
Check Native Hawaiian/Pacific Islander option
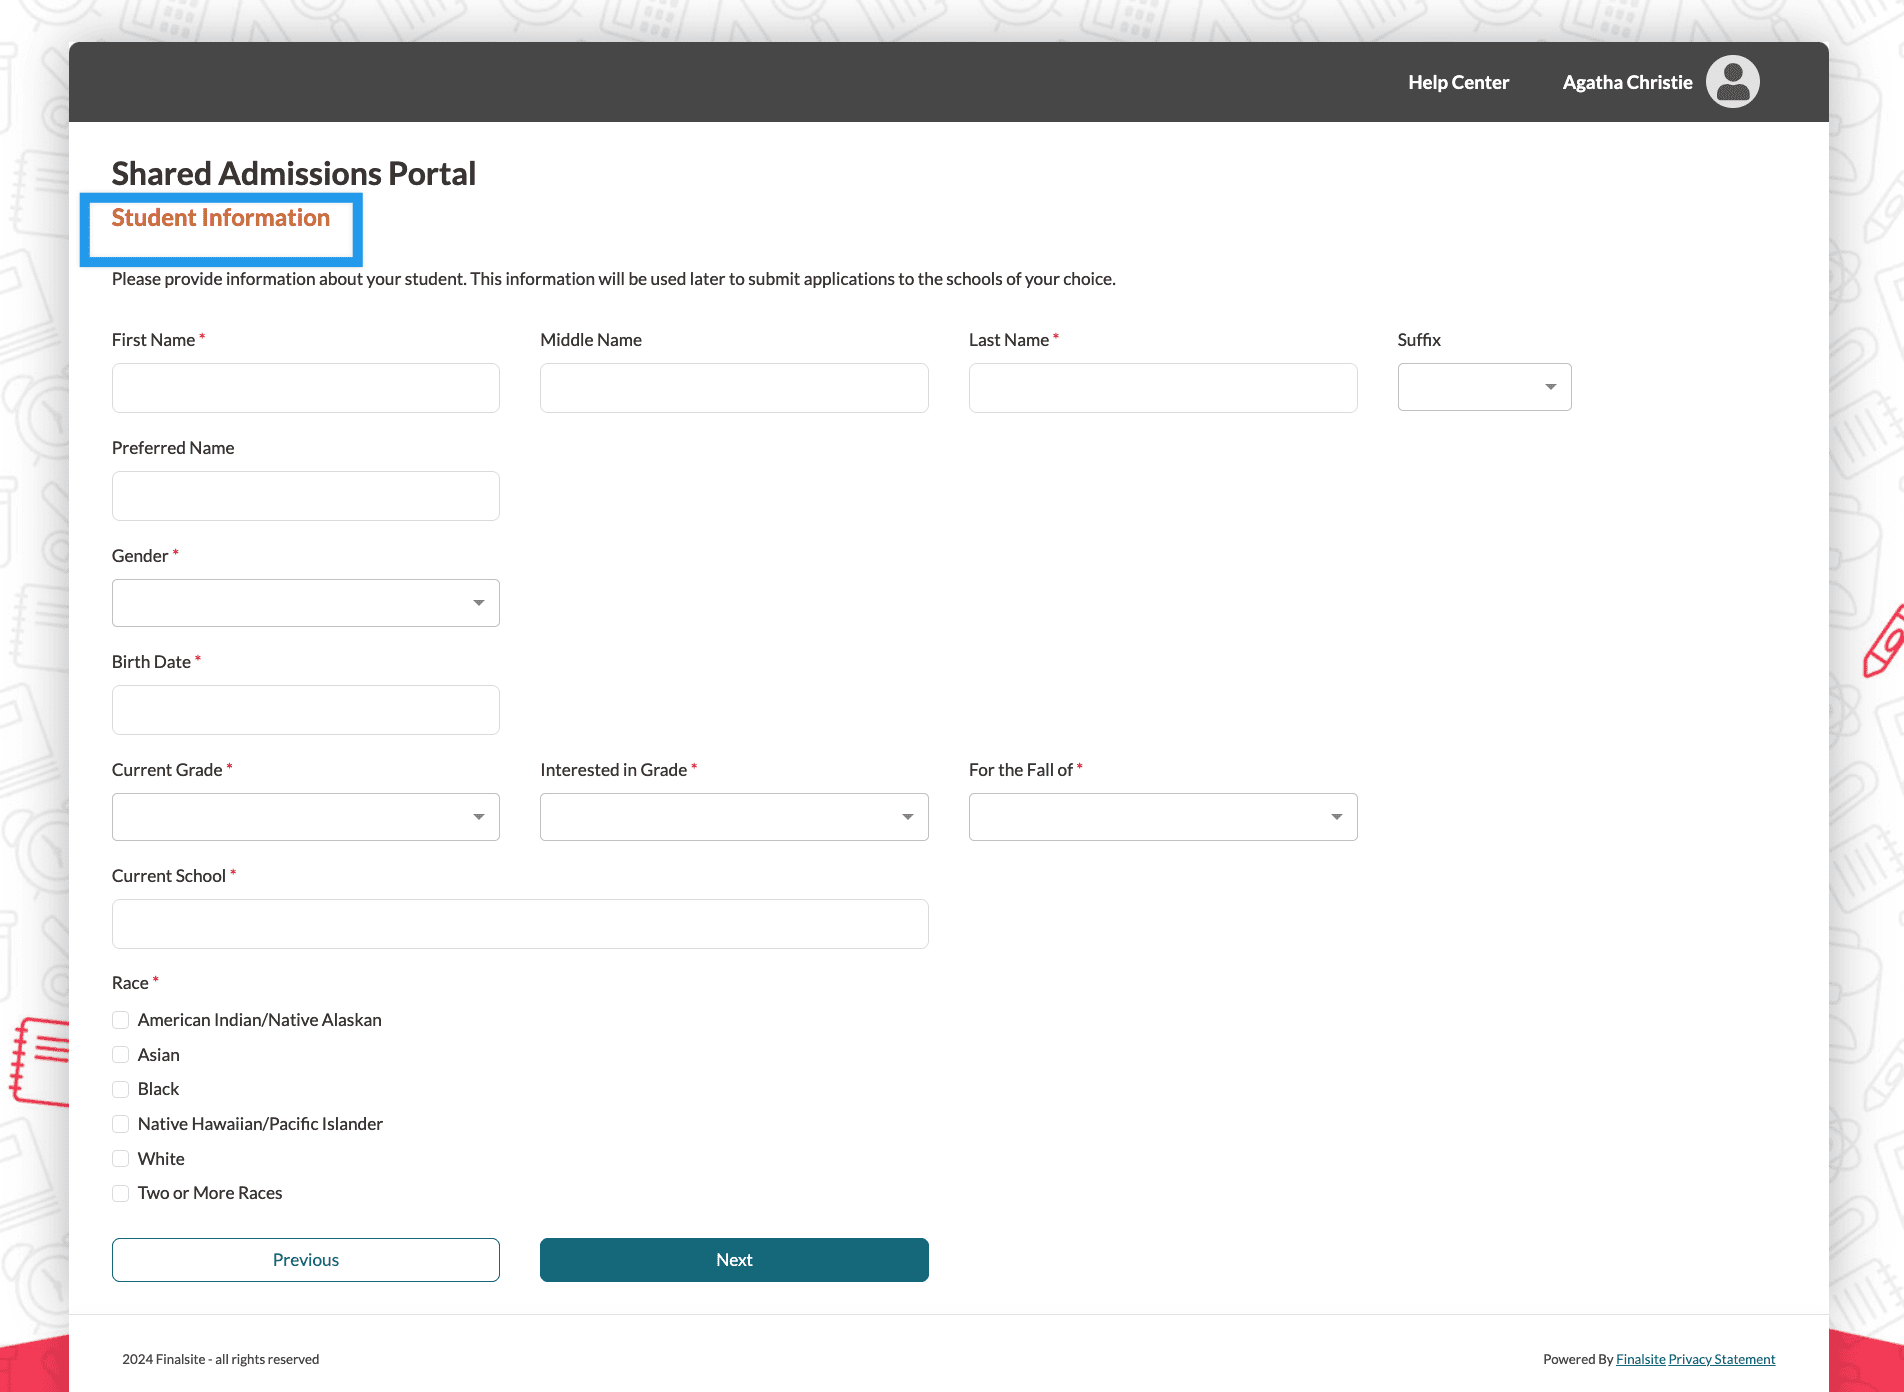tap(121, 1124)
